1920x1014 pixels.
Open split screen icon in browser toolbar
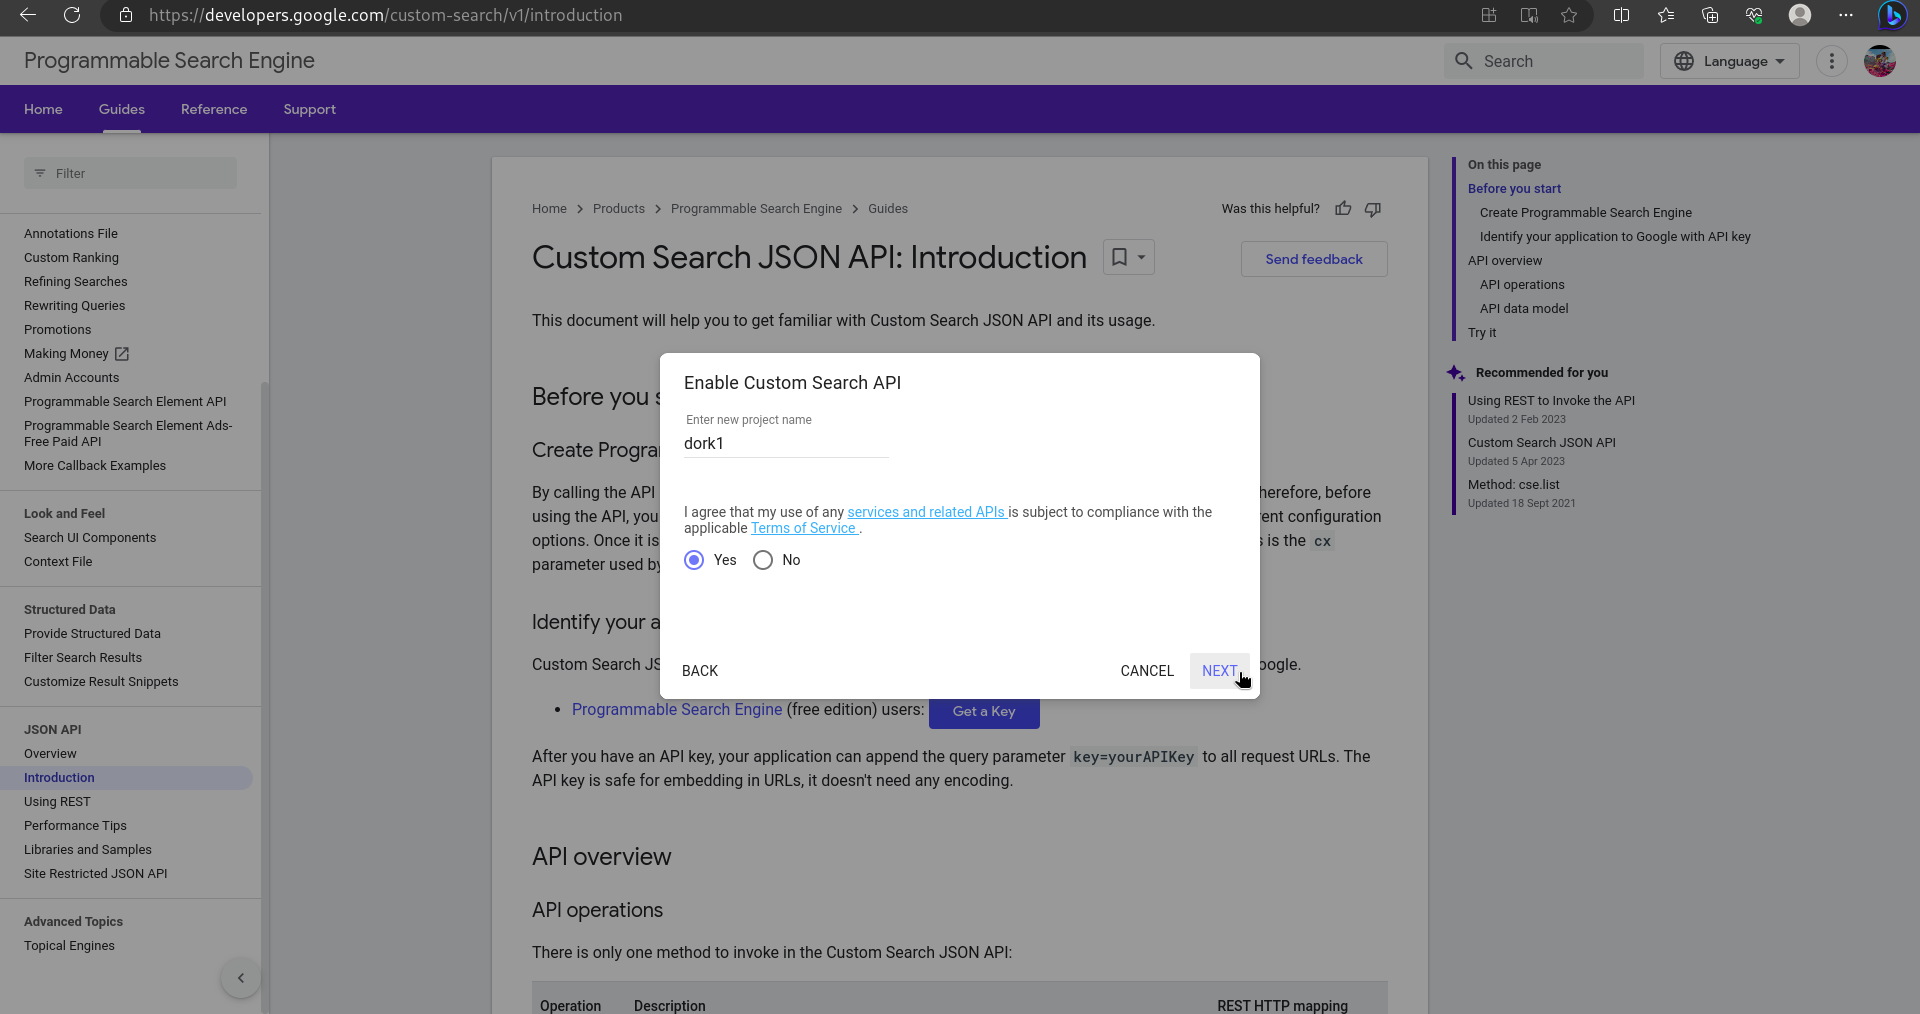coord(1622,15)
